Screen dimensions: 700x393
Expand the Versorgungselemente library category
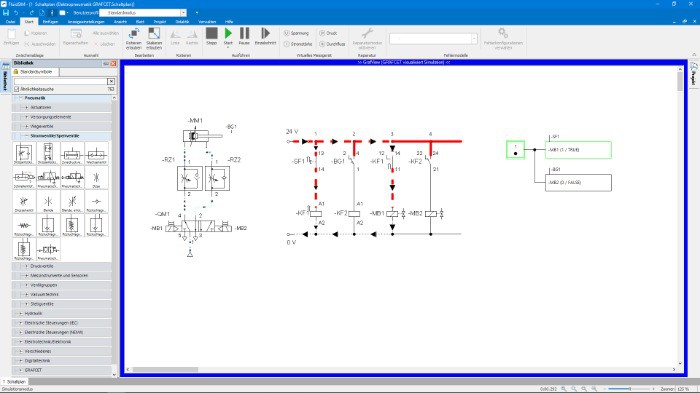point(26,117)
